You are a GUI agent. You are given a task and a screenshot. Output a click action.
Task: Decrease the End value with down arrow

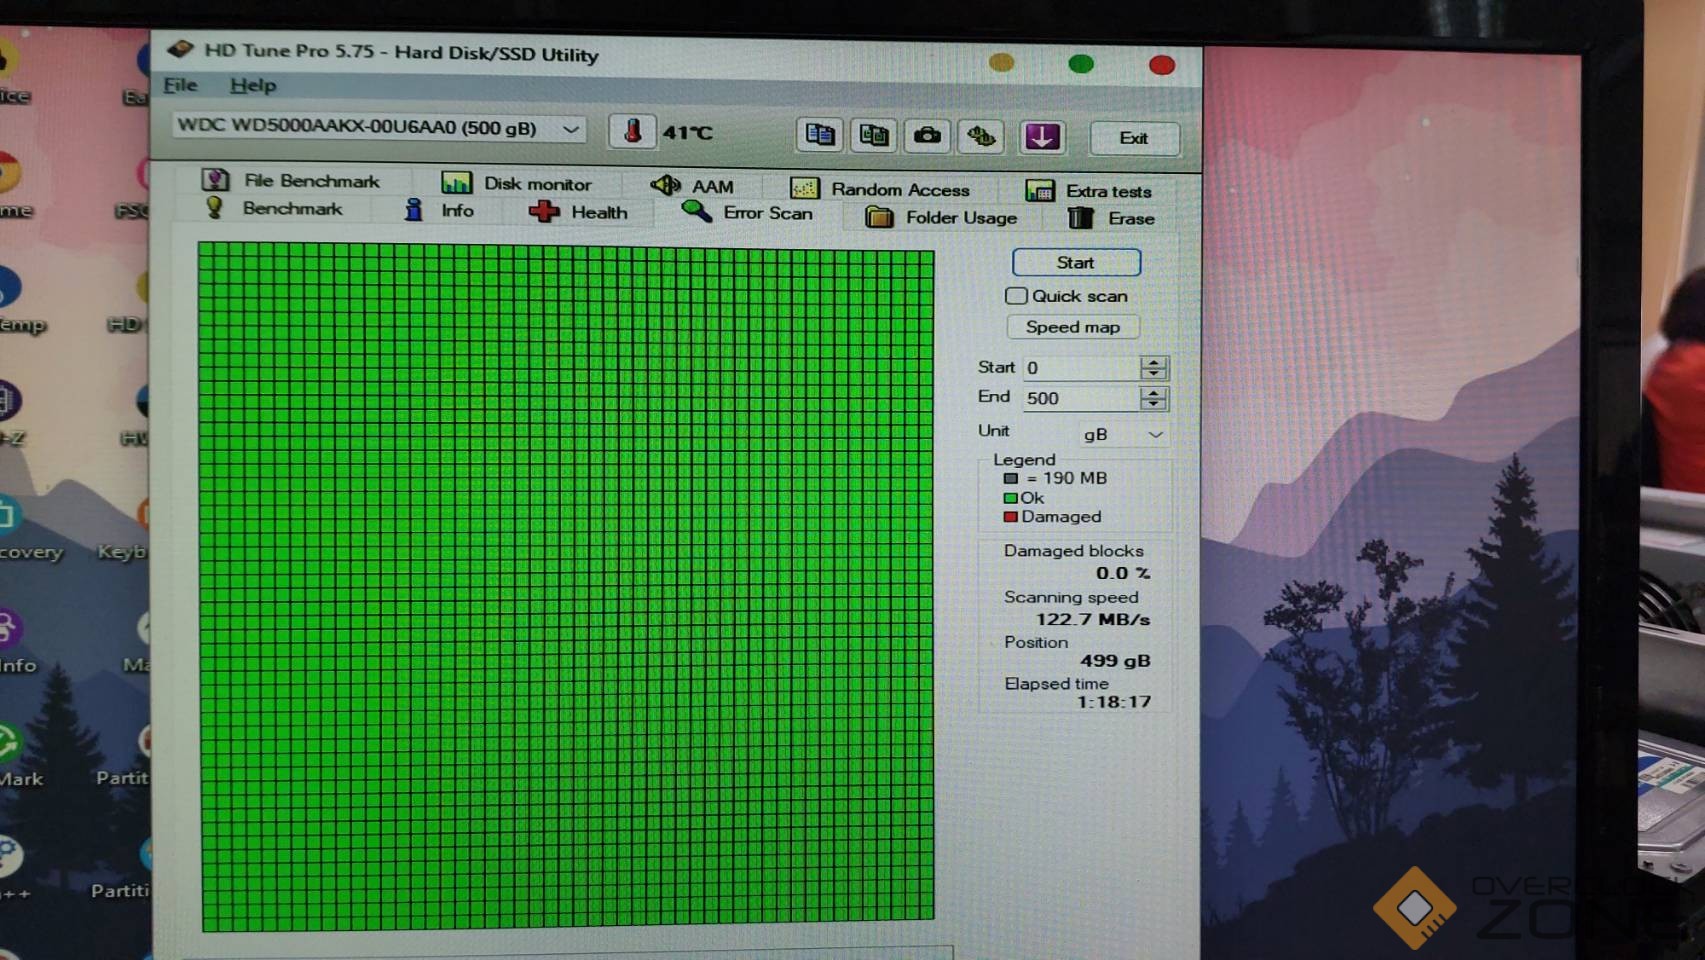pos(1154,404)
